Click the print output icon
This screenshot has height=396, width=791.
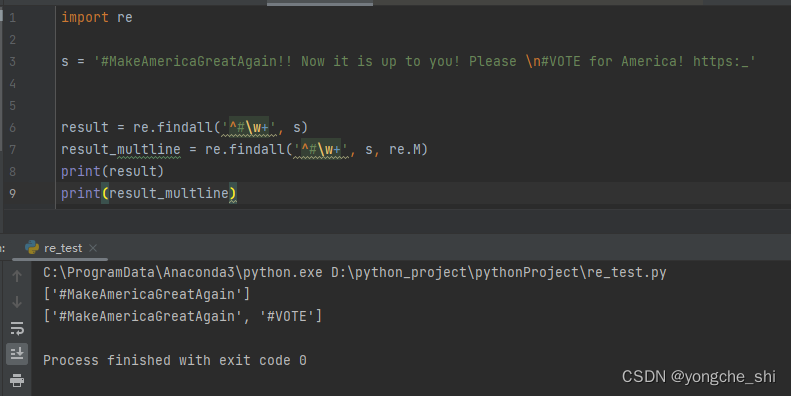(x=17, y=380)
